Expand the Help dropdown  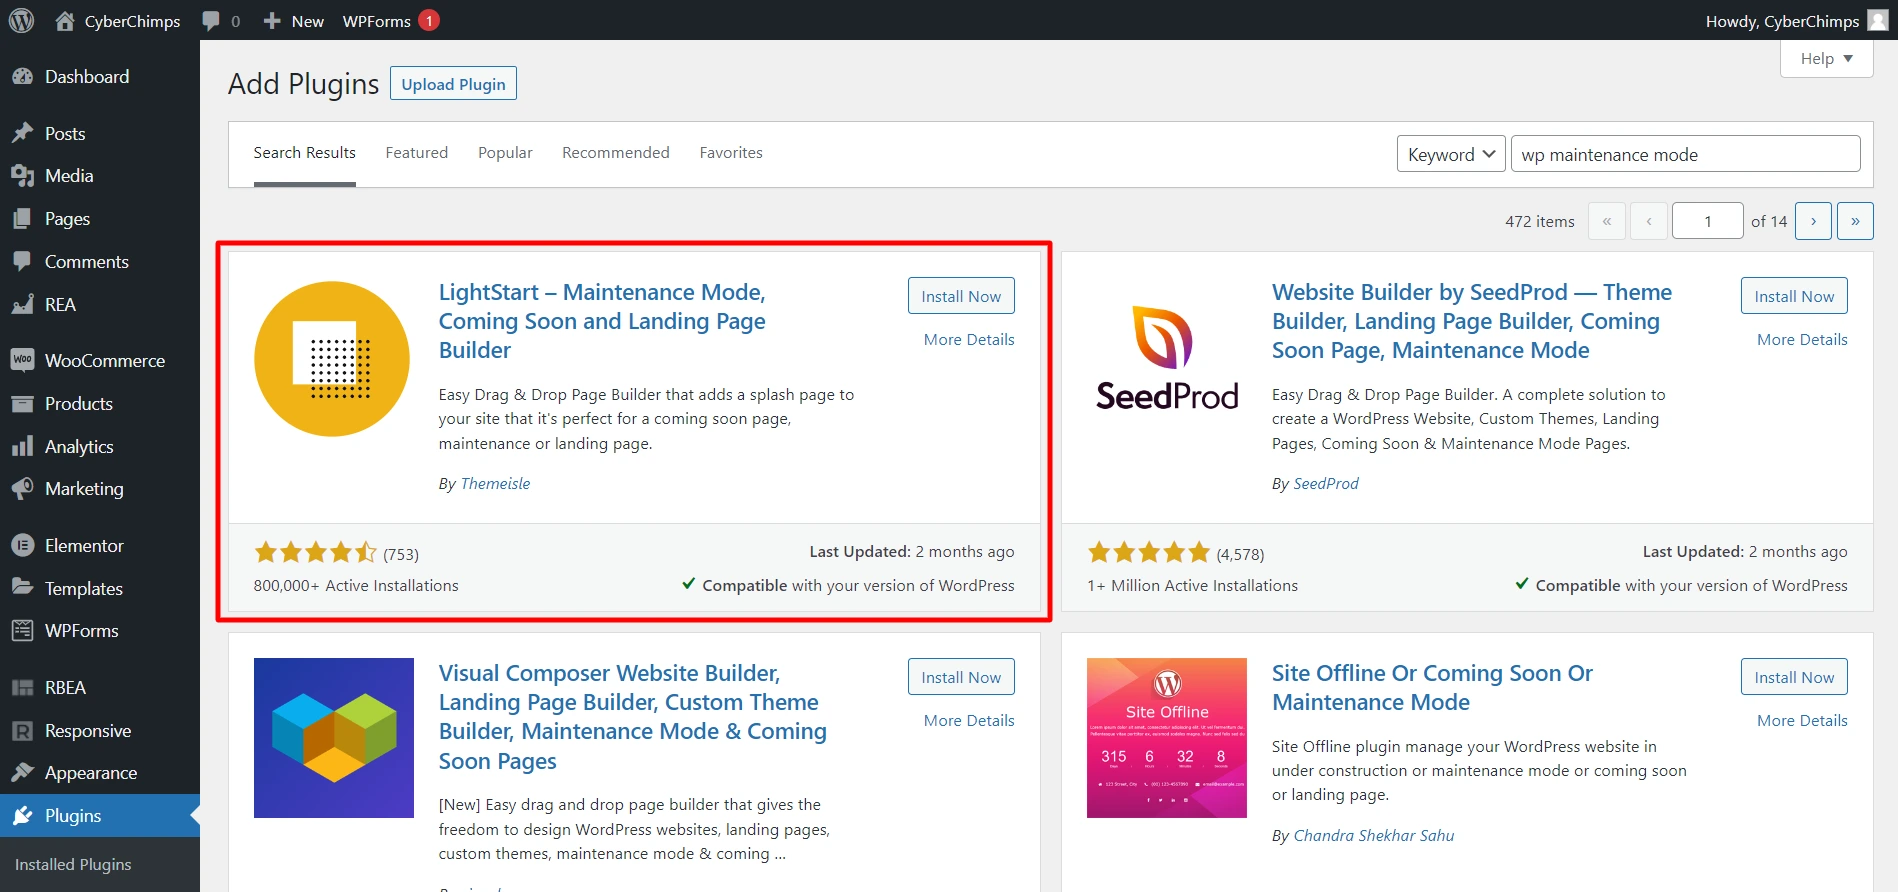click(1826, 58)
